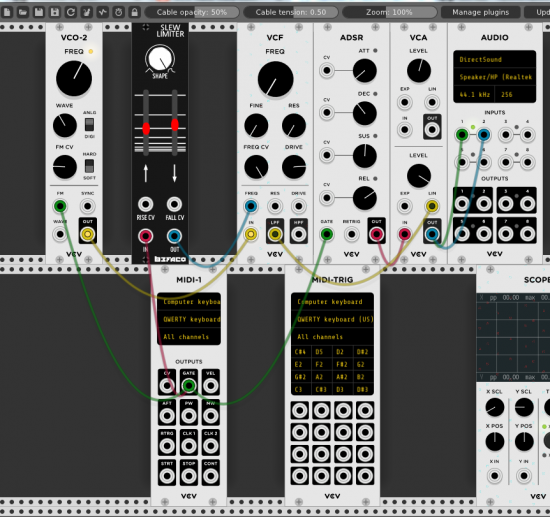The image size is (550, 517).
Task: Click the Slew Limiter fall fader handle
Action: tap(175, 125)
